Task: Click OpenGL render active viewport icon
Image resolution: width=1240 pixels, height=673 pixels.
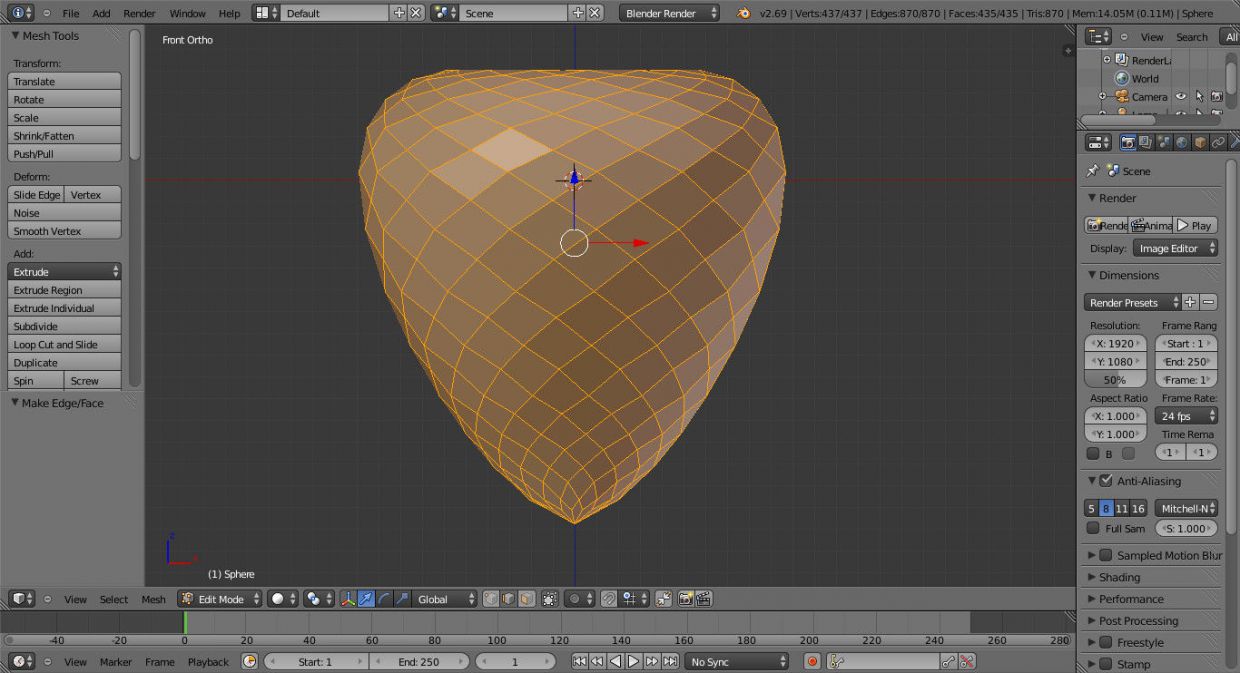Action: pyautogui.click(x=686, y=599)
